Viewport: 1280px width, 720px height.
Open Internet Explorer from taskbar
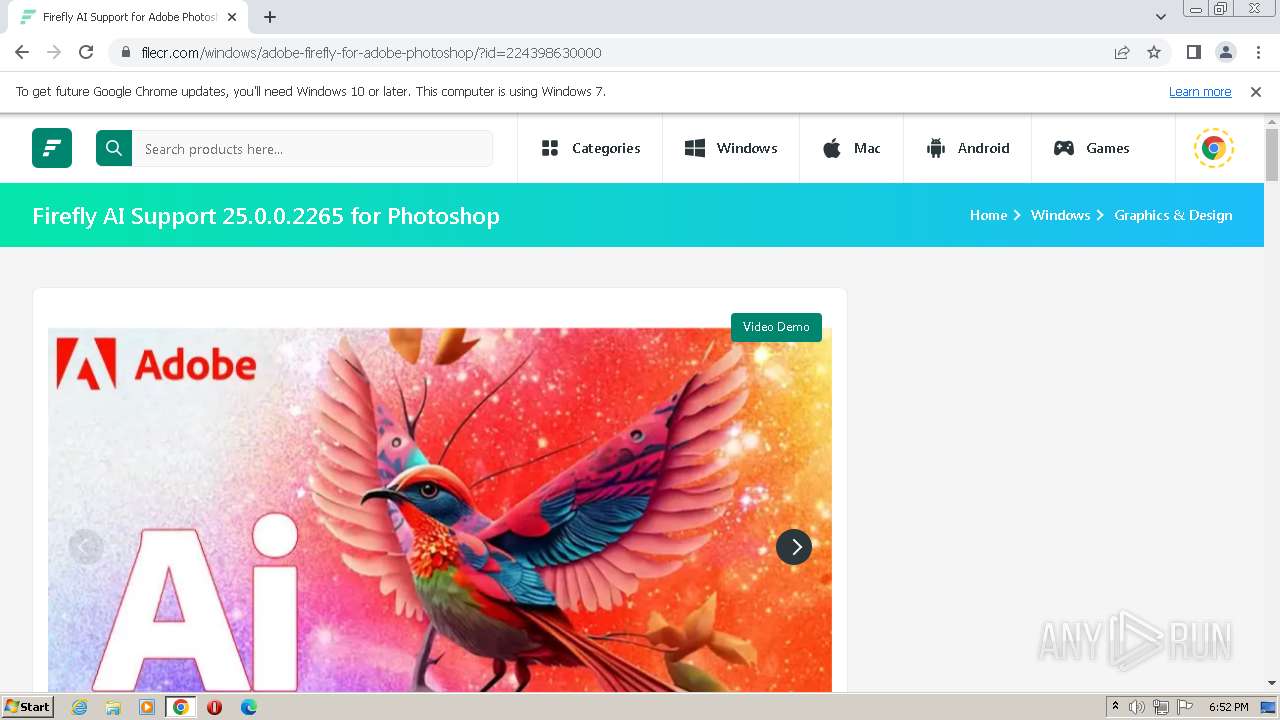coord(79,707)
